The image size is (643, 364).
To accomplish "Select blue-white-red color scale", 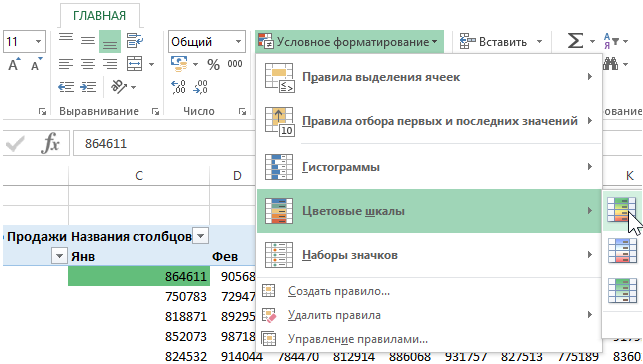I will 622,250.
